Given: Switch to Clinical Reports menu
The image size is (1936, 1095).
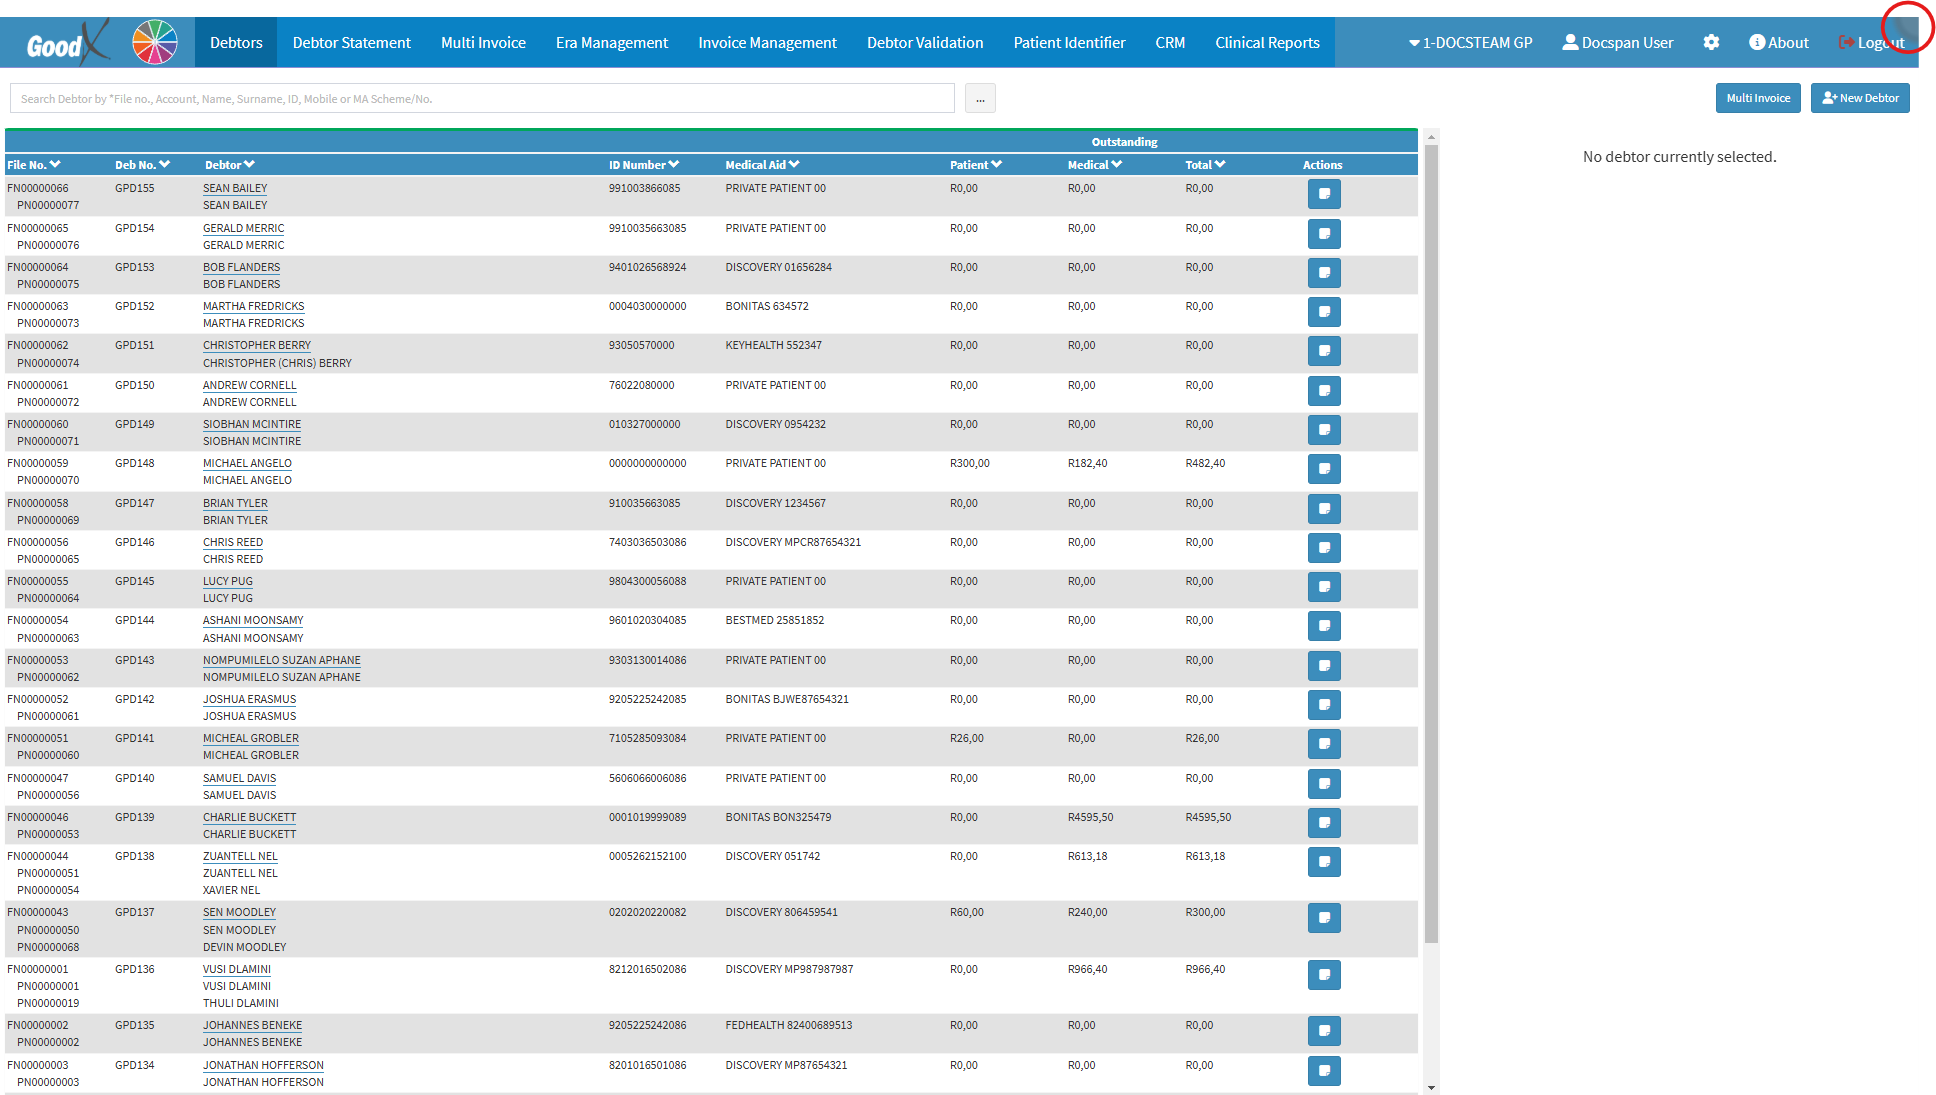Looking at the screenshot, I should 1267,43.
